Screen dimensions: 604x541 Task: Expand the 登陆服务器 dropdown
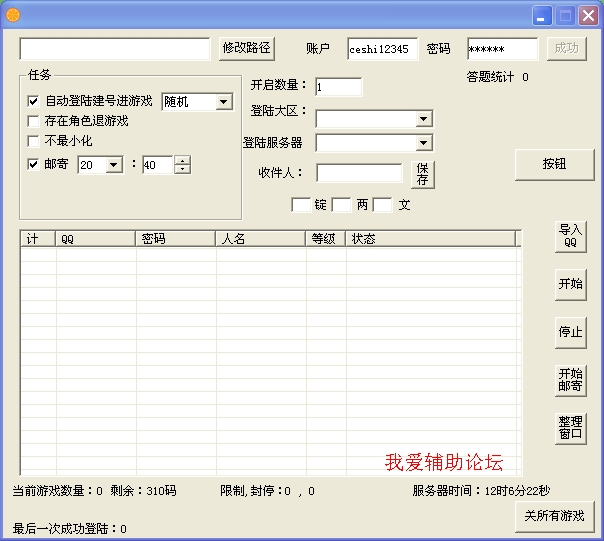423,143
